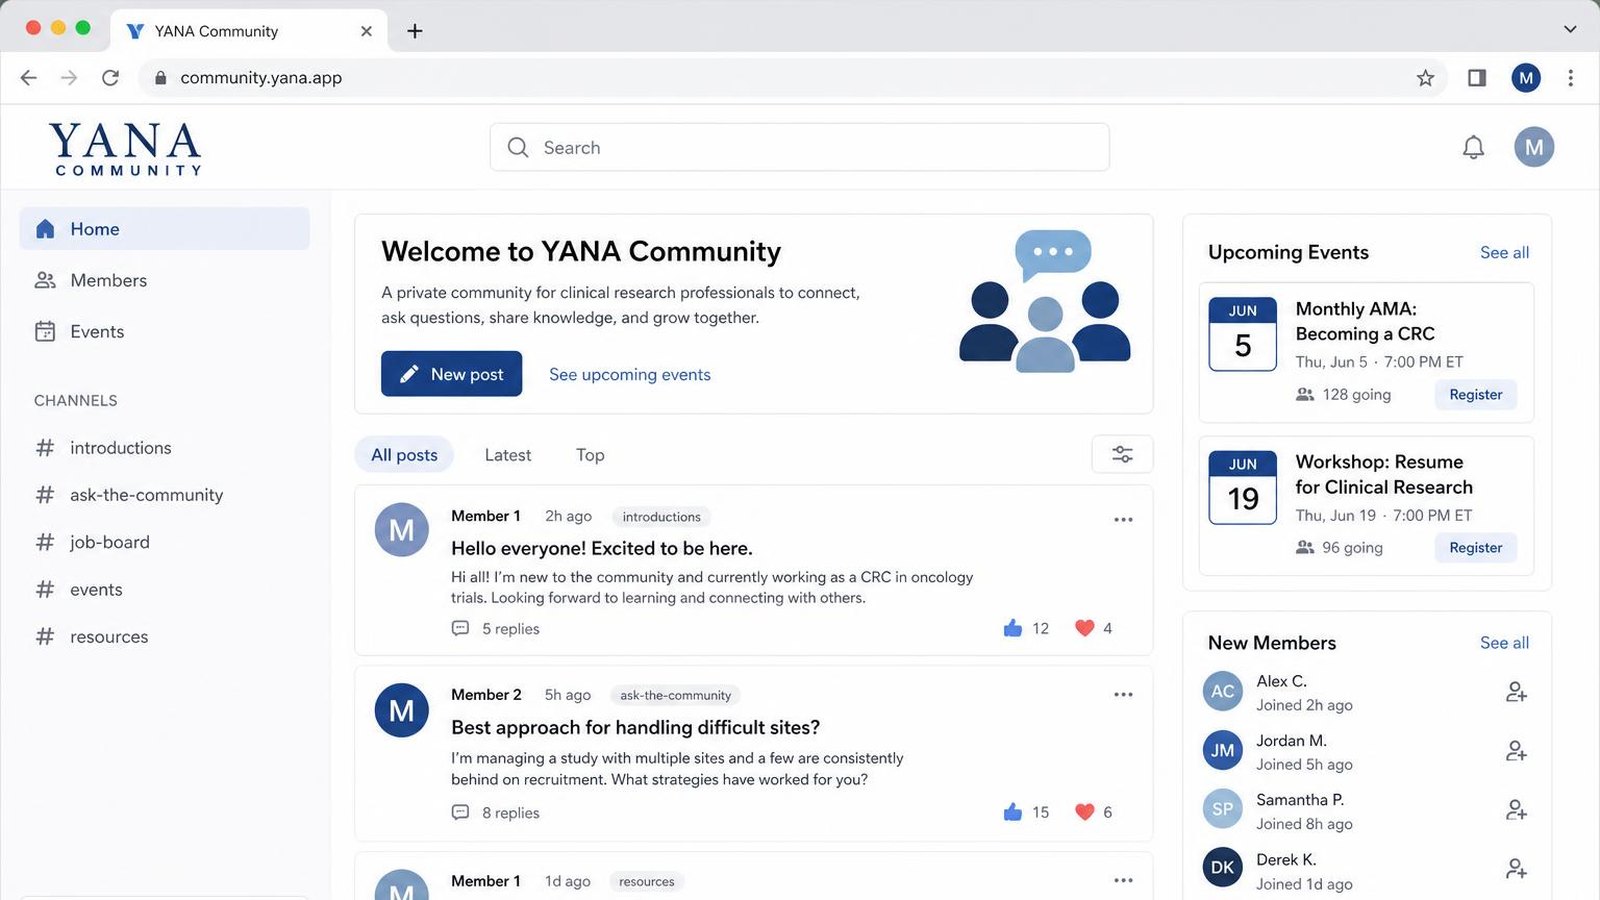The image size is (1600, 900).
Task: Go back in browser history
Action: click(x=28, y=78)
